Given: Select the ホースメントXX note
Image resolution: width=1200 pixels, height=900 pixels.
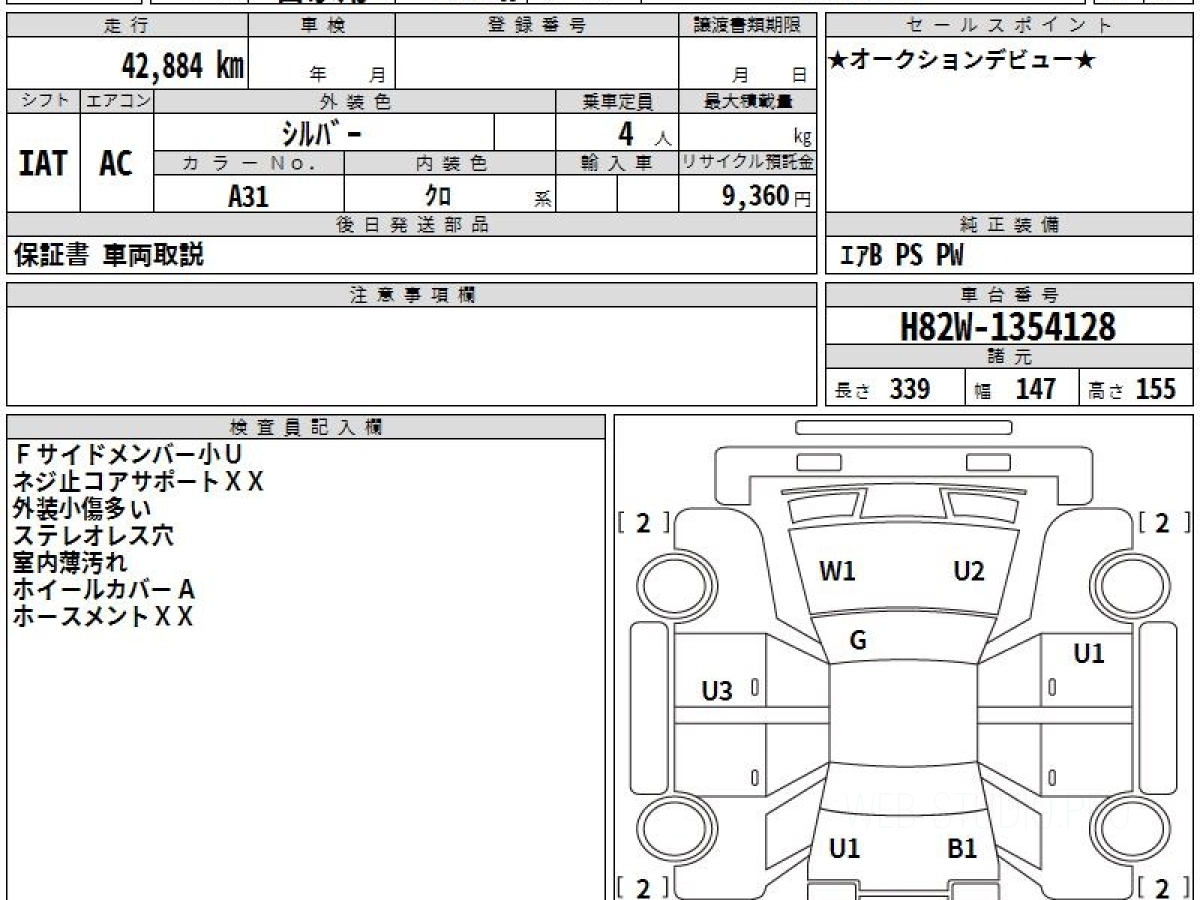Looking at the screenshot, I should (103, 617).
